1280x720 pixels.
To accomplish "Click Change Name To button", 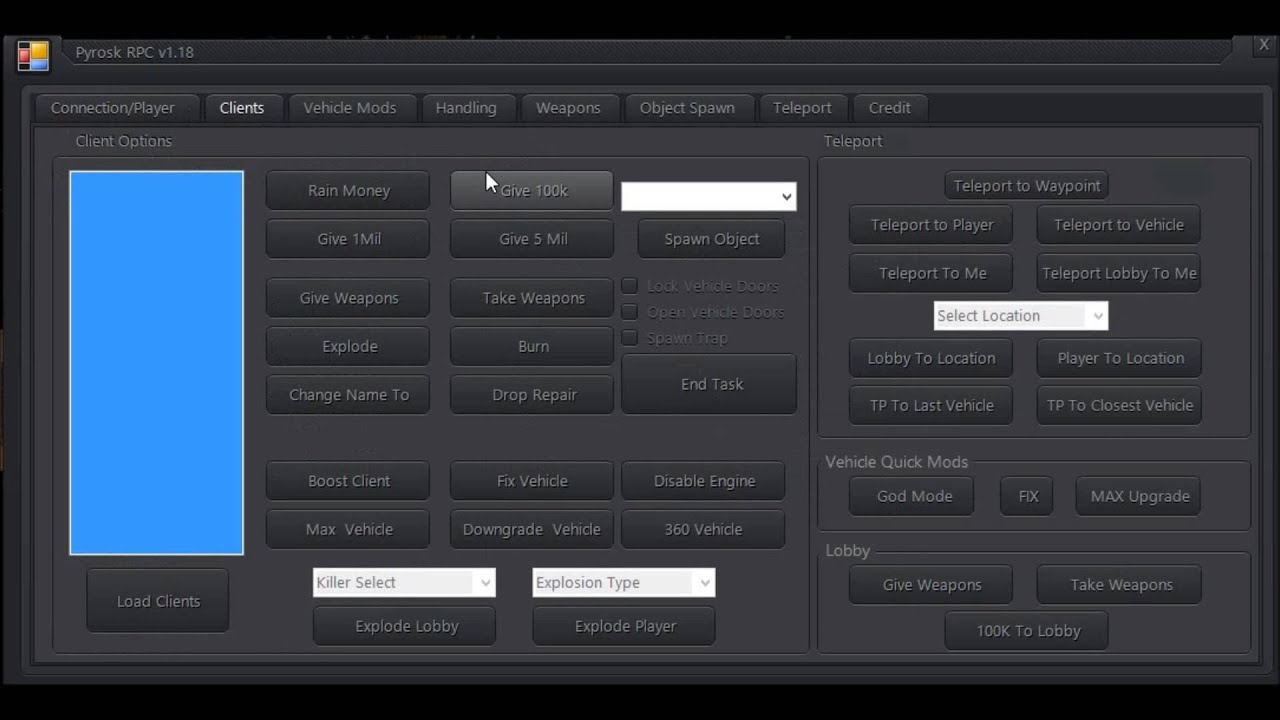I will point(348,395).
